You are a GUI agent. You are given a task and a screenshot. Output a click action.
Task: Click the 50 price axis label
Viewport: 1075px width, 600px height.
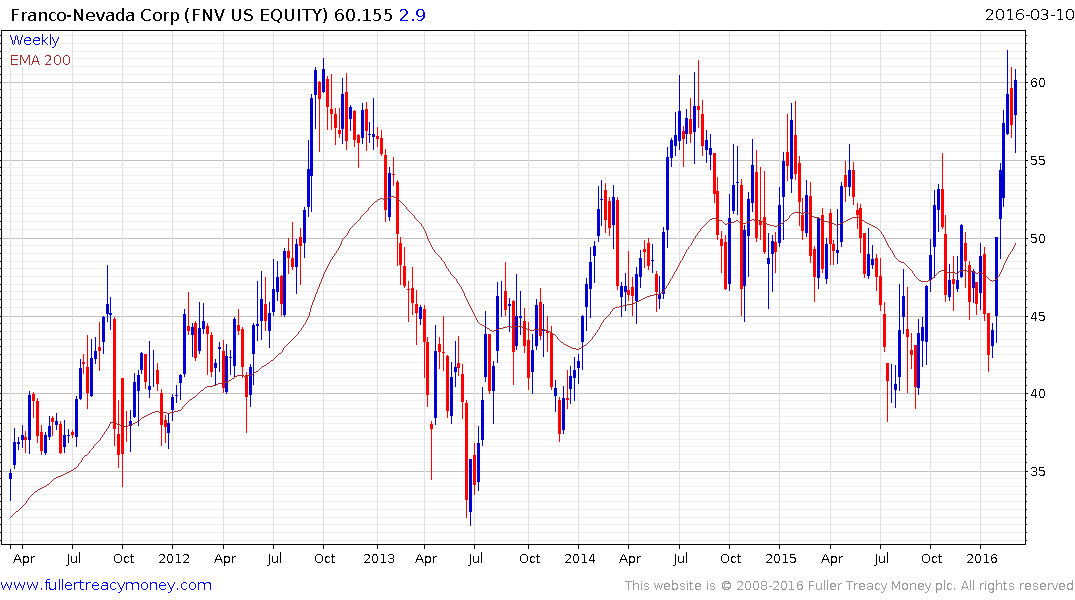click(1038, 239)
